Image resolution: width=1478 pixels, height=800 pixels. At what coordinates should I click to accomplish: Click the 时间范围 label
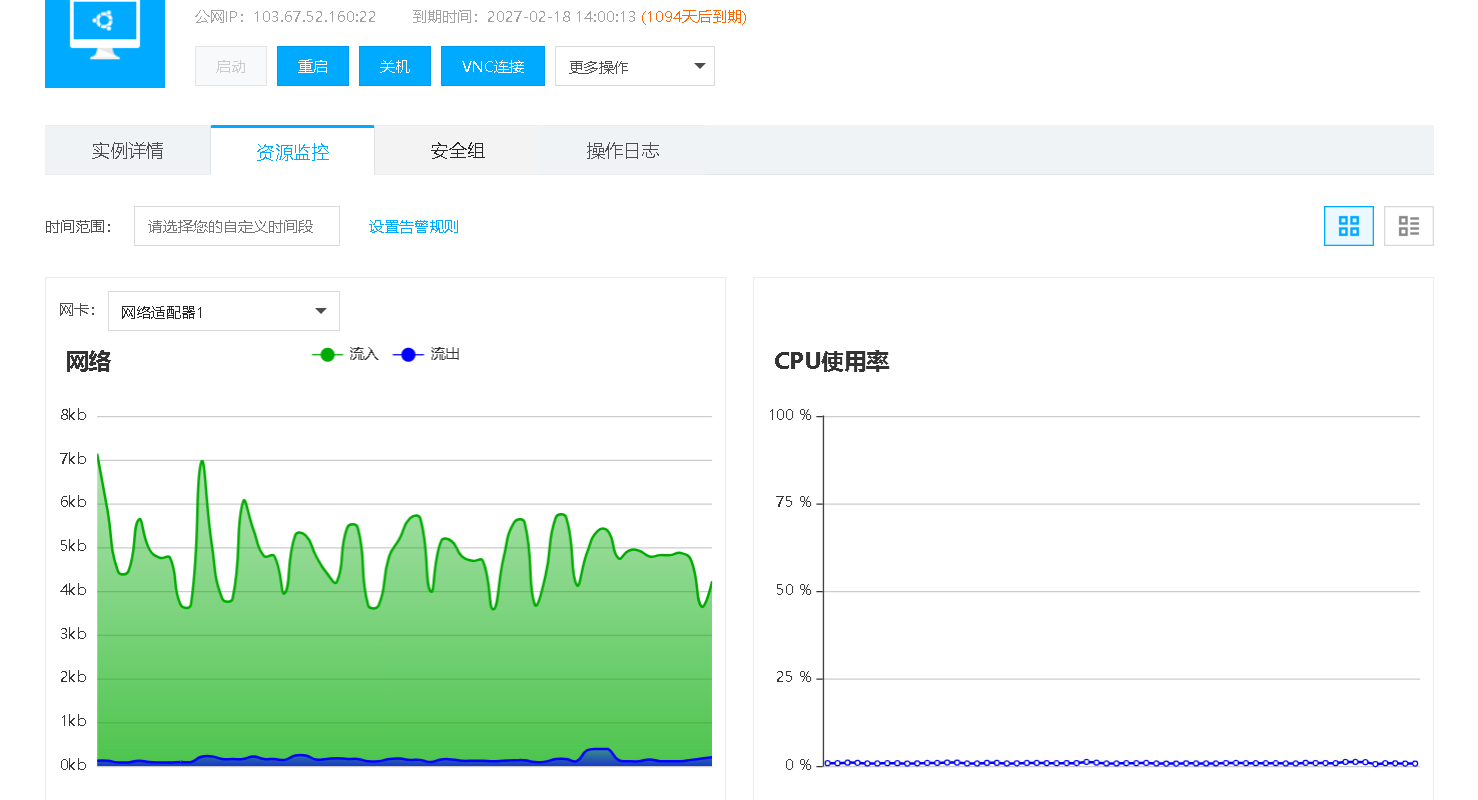[78, 227]
